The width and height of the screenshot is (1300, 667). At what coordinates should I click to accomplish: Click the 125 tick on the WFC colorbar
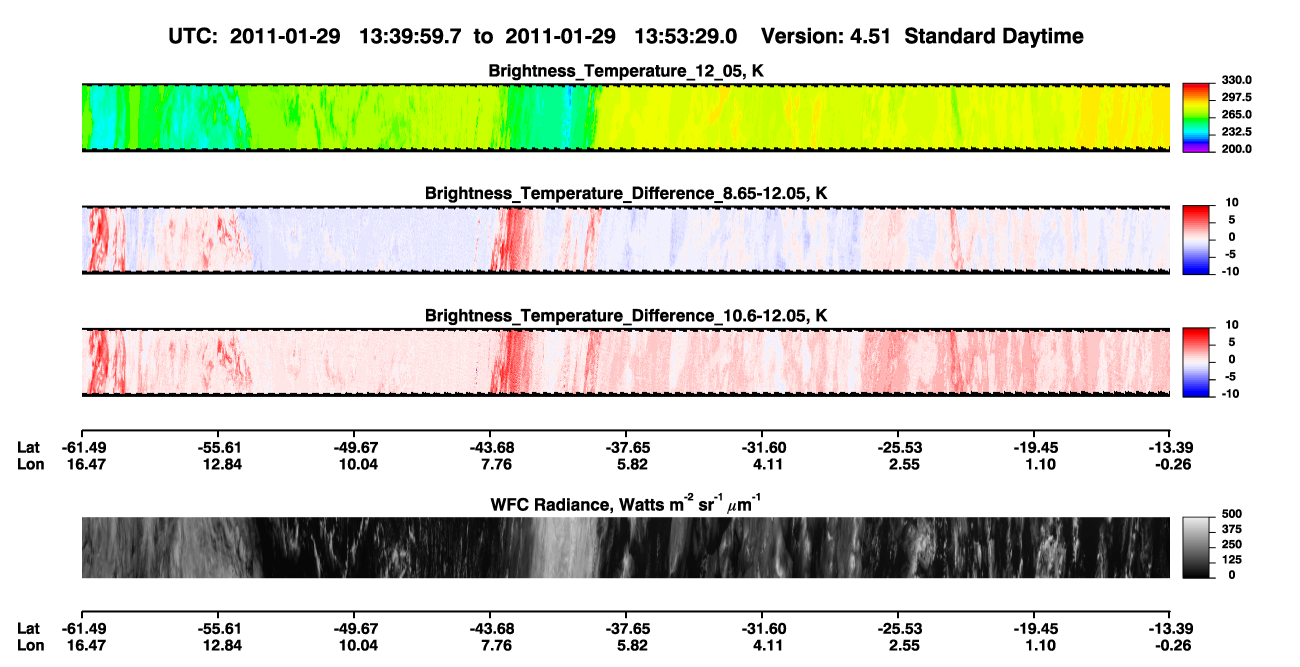pos(1231,559)
